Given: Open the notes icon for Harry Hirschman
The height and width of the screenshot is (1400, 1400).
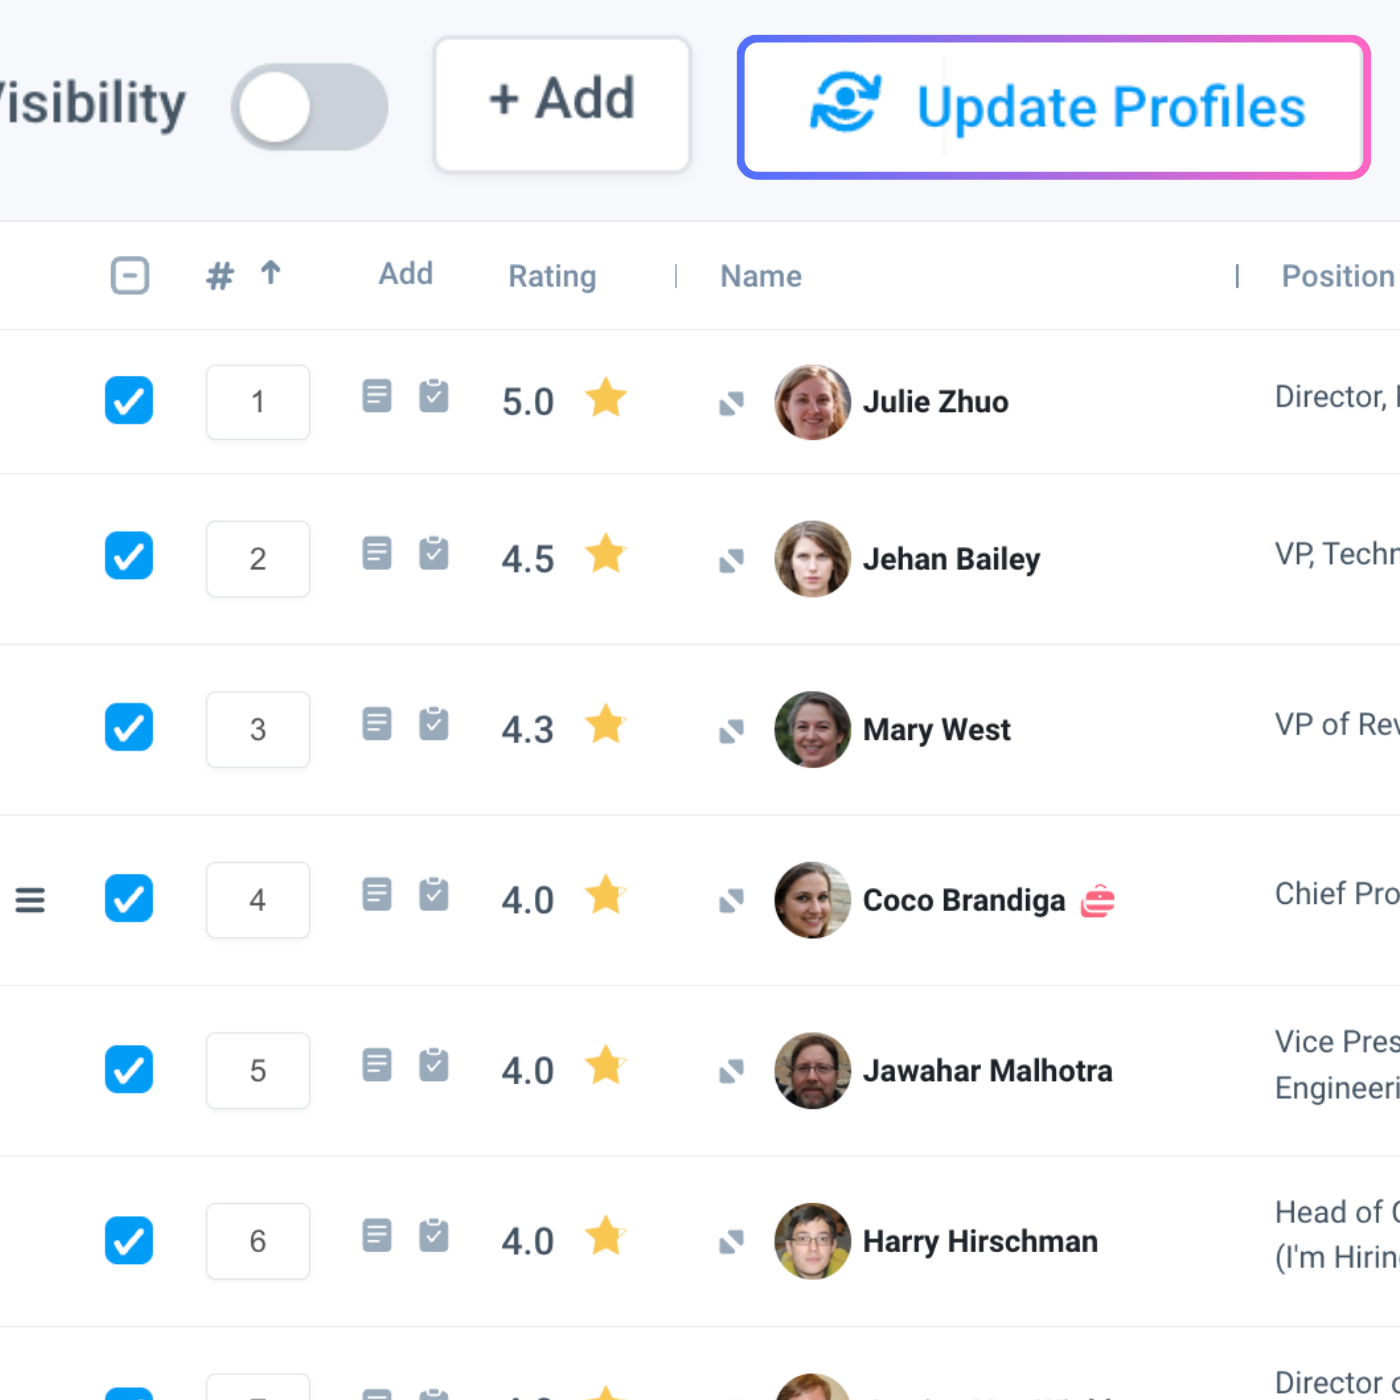Looking at the screenshot, I should pyautogui.click(x=377, y=1236).
